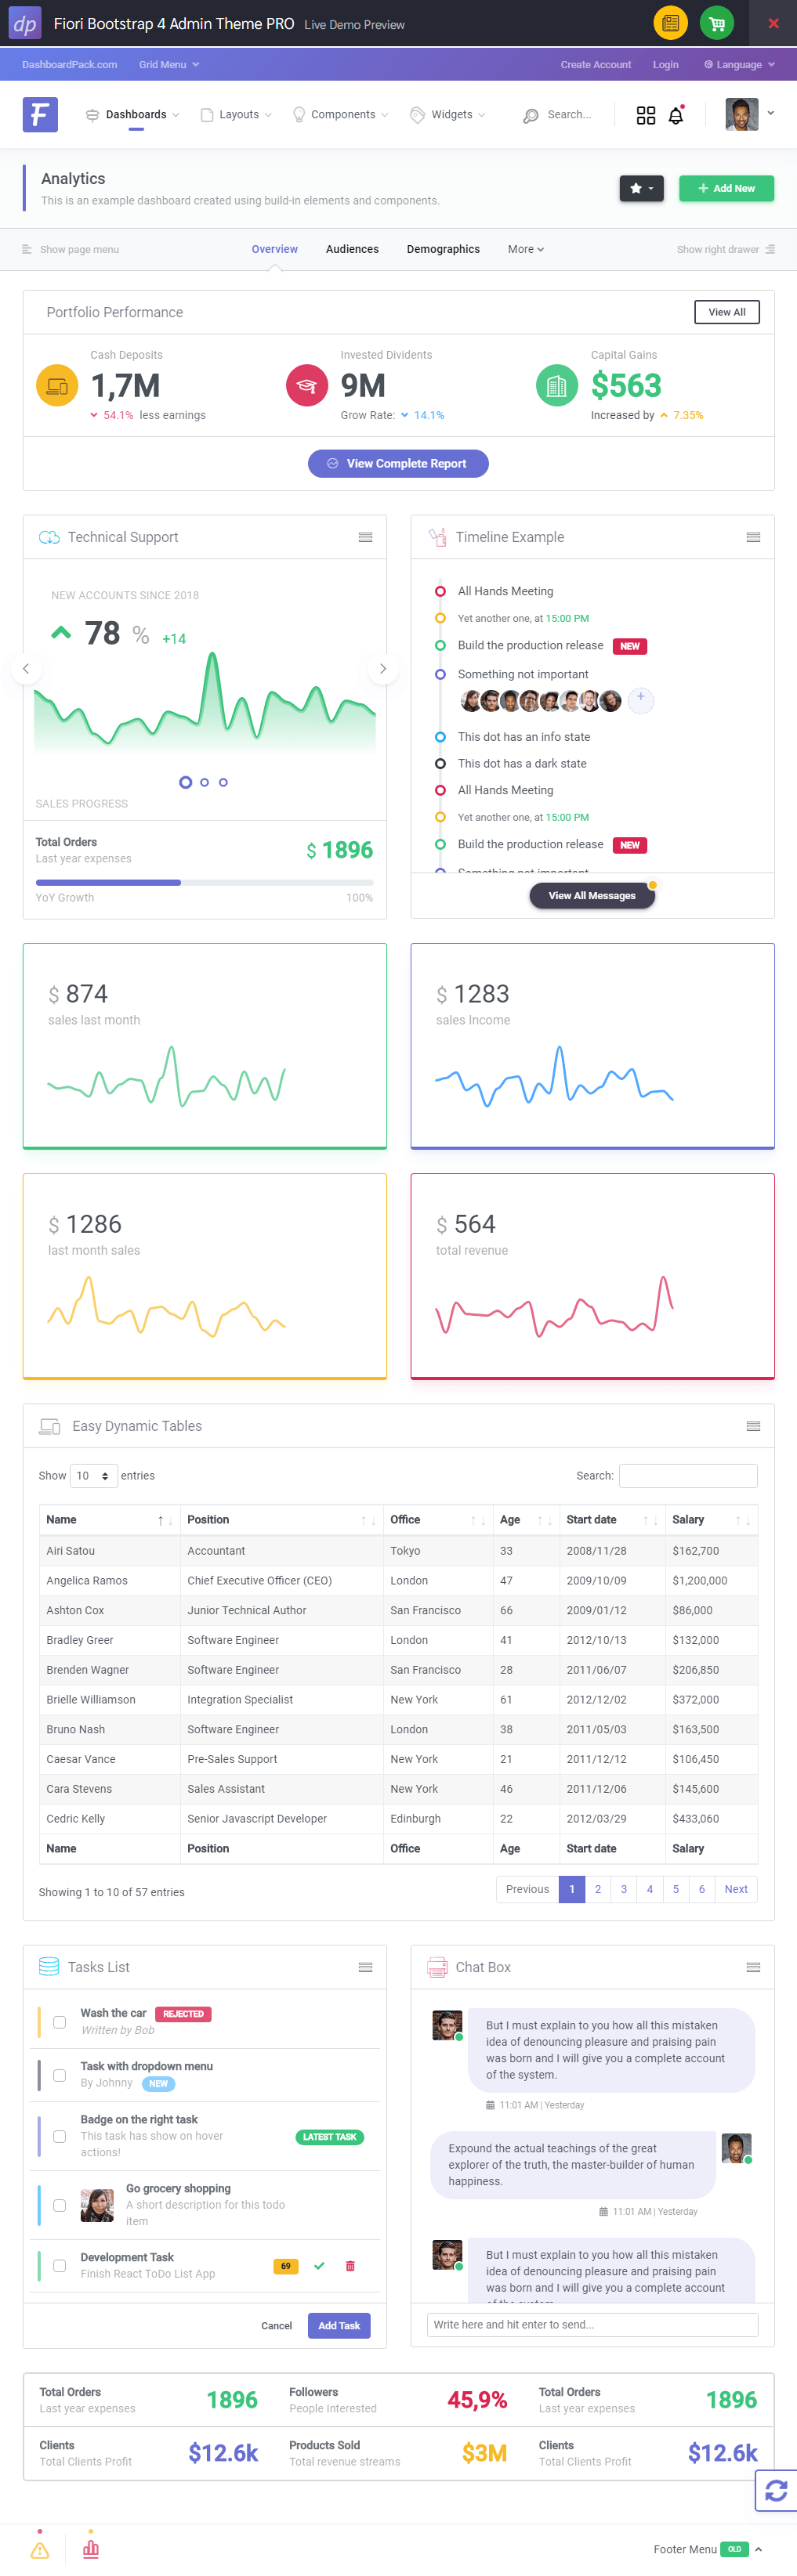Screen dimensions: 797x2576
Task: Check Go grocery shopping task
Action: [x=60, y=2205]
